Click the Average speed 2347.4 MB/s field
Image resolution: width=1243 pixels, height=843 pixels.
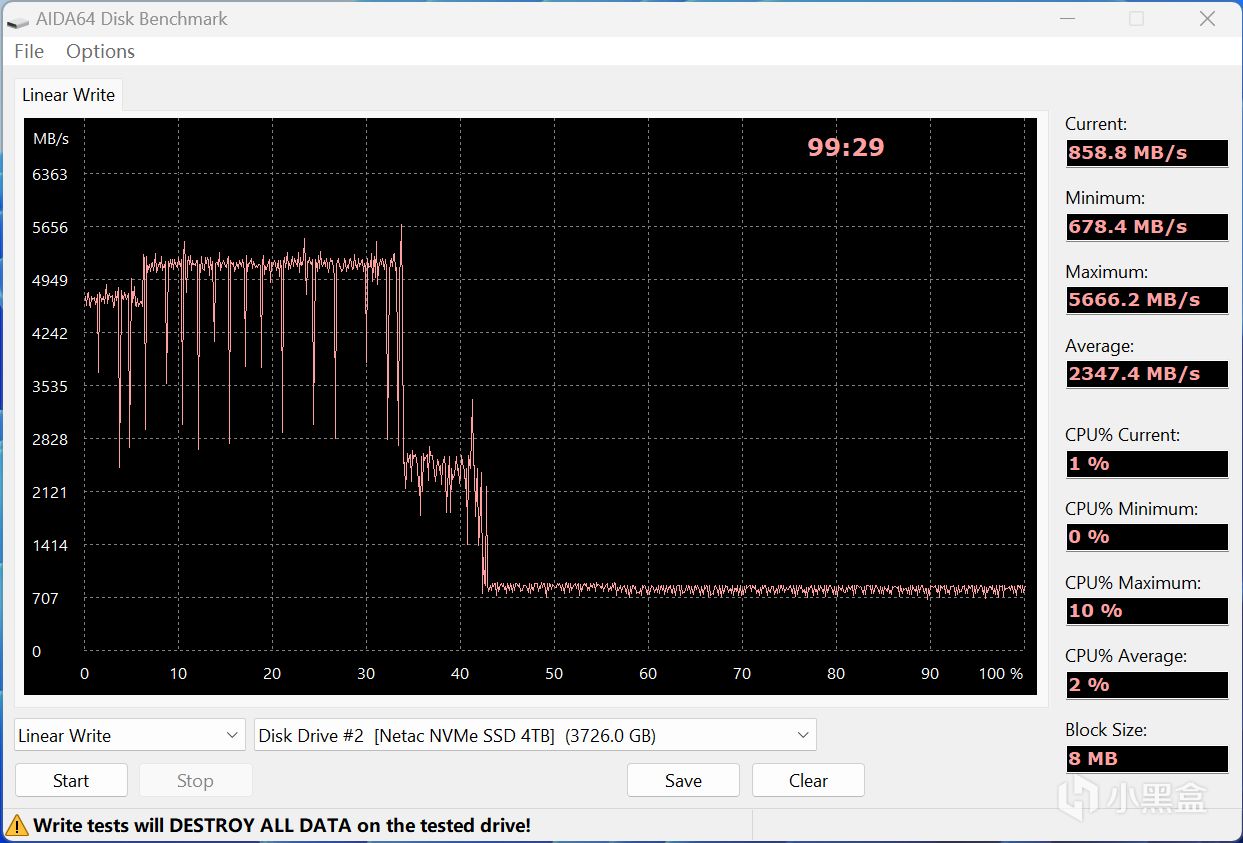[1146, 374]
